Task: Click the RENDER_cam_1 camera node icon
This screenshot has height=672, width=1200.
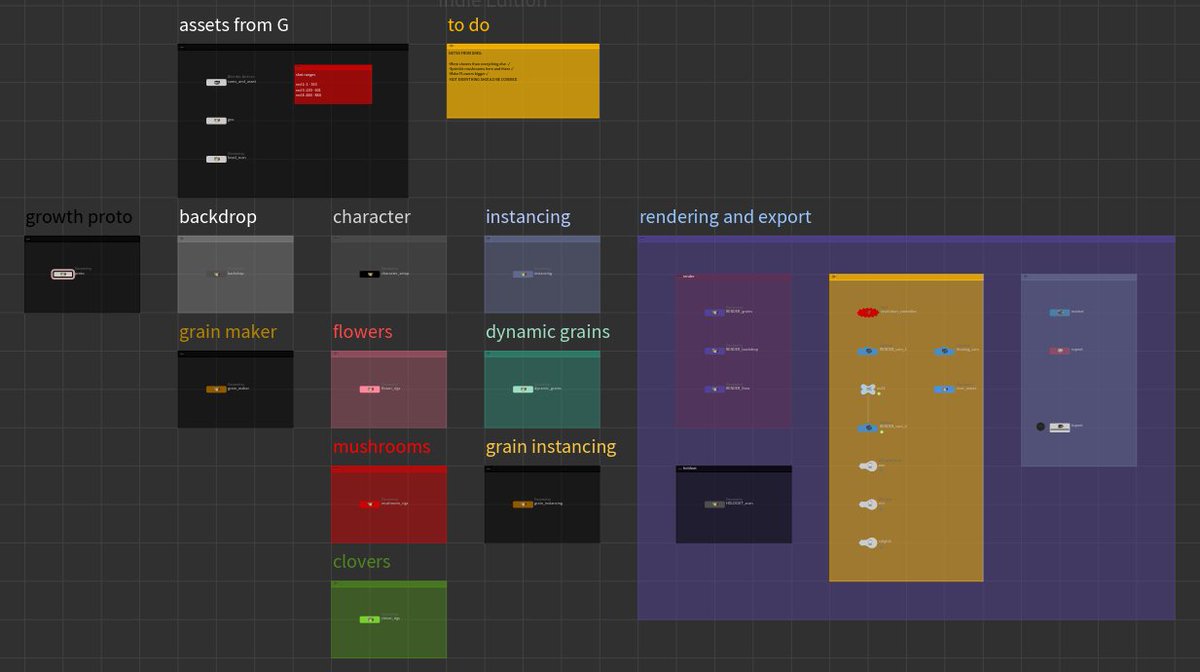Action: [867, 349]
